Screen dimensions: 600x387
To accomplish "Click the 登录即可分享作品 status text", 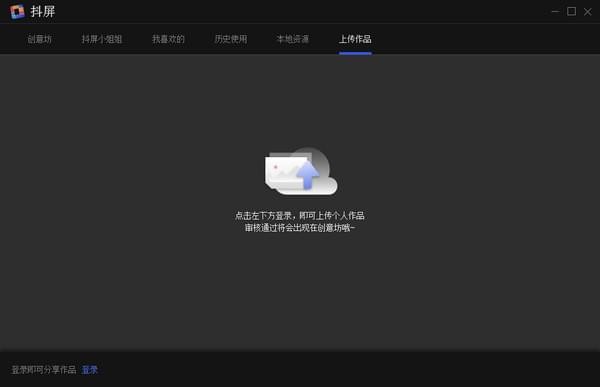I will point(44,370).
